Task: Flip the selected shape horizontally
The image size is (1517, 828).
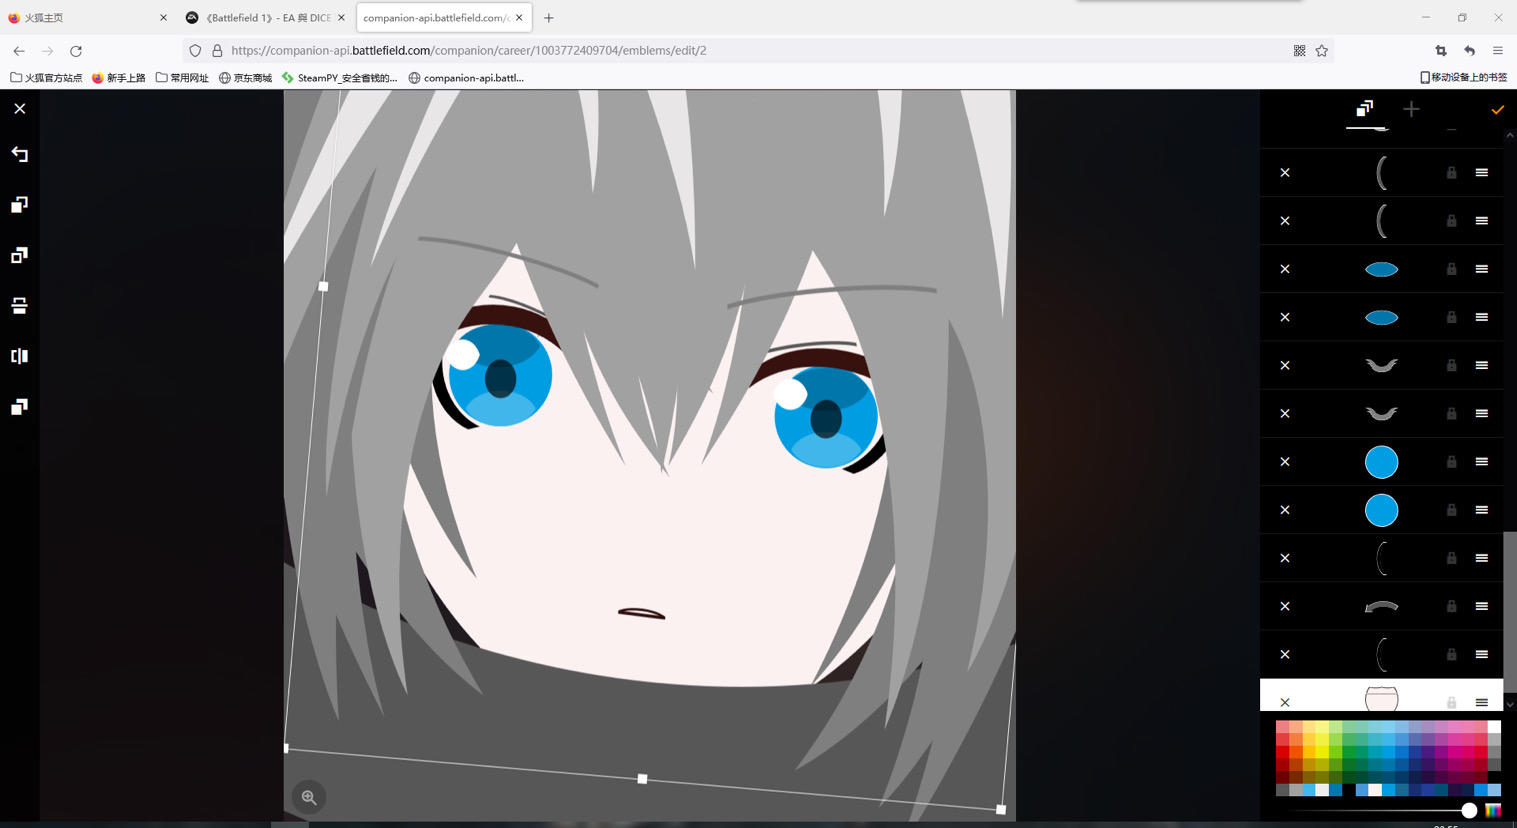Action: pyautogui.click(x=19, y=356)
